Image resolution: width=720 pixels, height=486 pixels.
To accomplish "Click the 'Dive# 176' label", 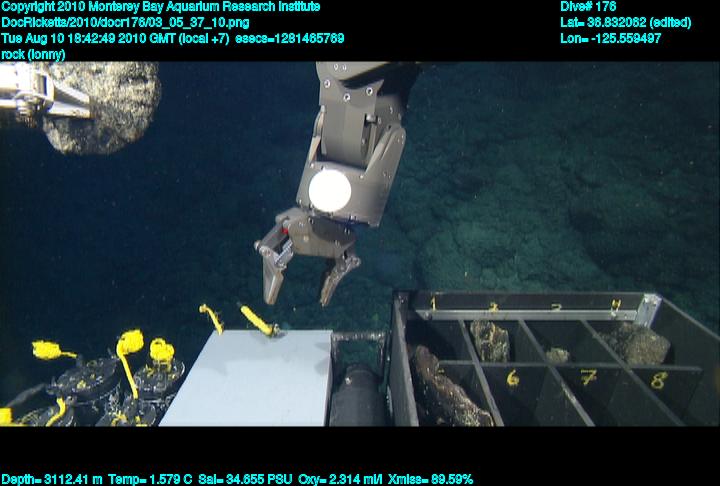I will [x=588, y=6].
